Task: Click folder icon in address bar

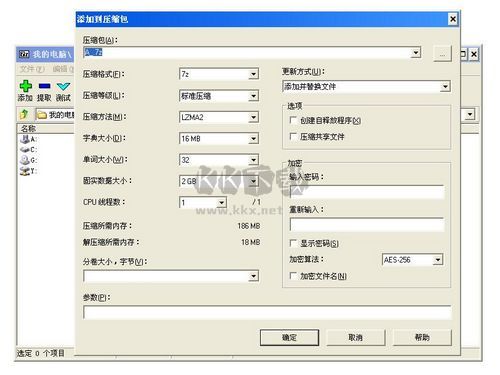Action: pyautogui.click(x=42, y=115)
